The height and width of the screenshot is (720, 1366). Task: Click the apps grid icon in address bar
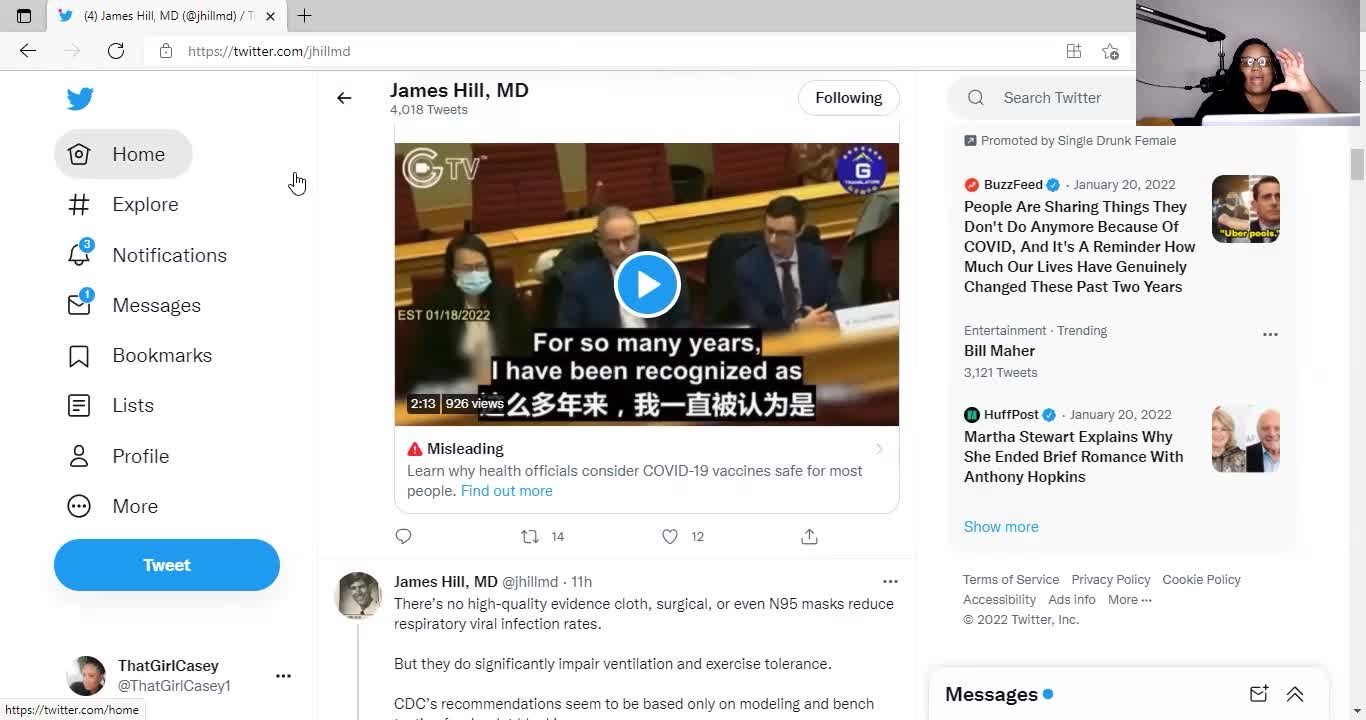1074,51
